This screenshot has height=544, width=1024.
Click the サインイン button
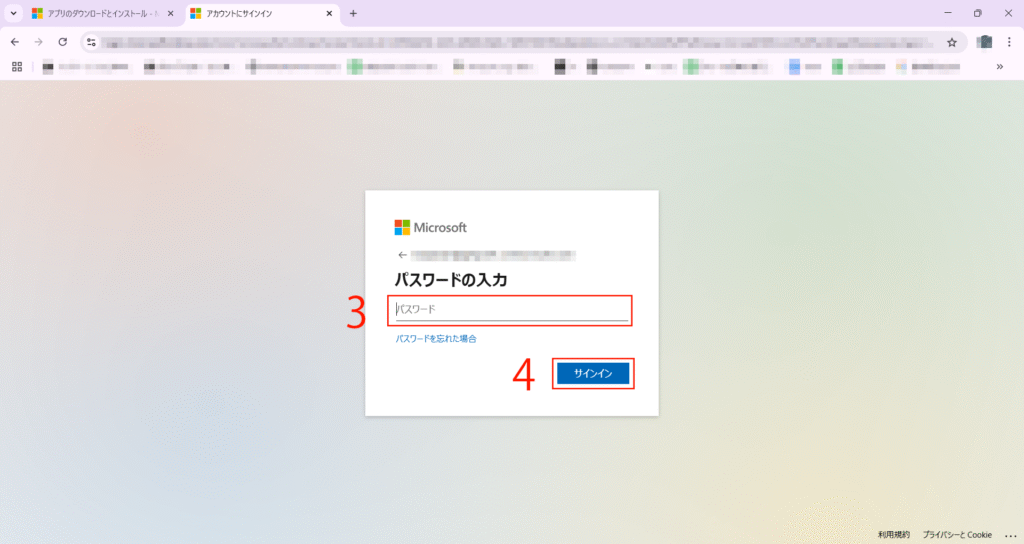coord(593,374)
